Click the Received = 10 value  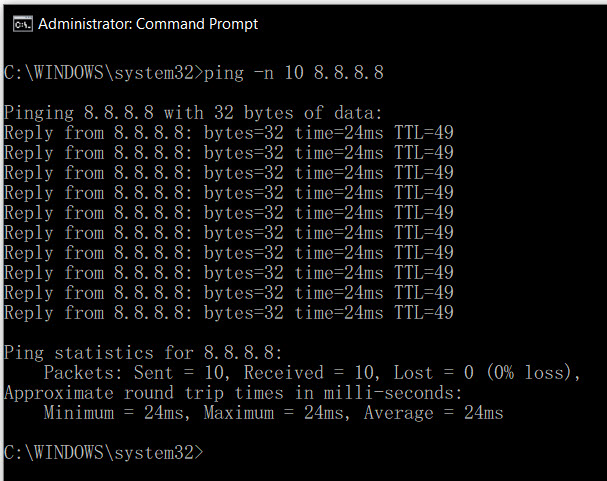click(310, 373)
